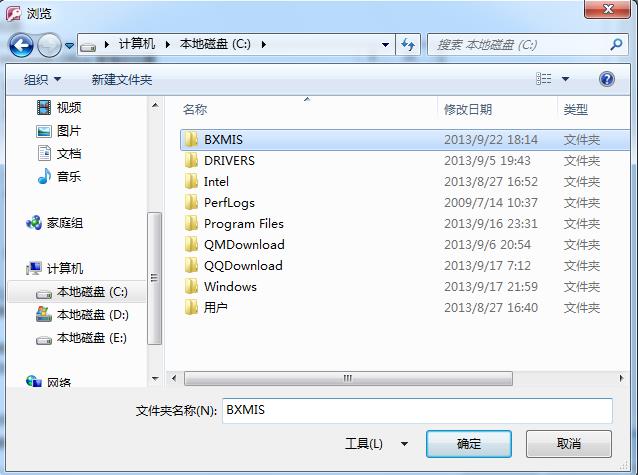
Task: Open the blue Help question mark icon
Action: [x=607, y=79]
